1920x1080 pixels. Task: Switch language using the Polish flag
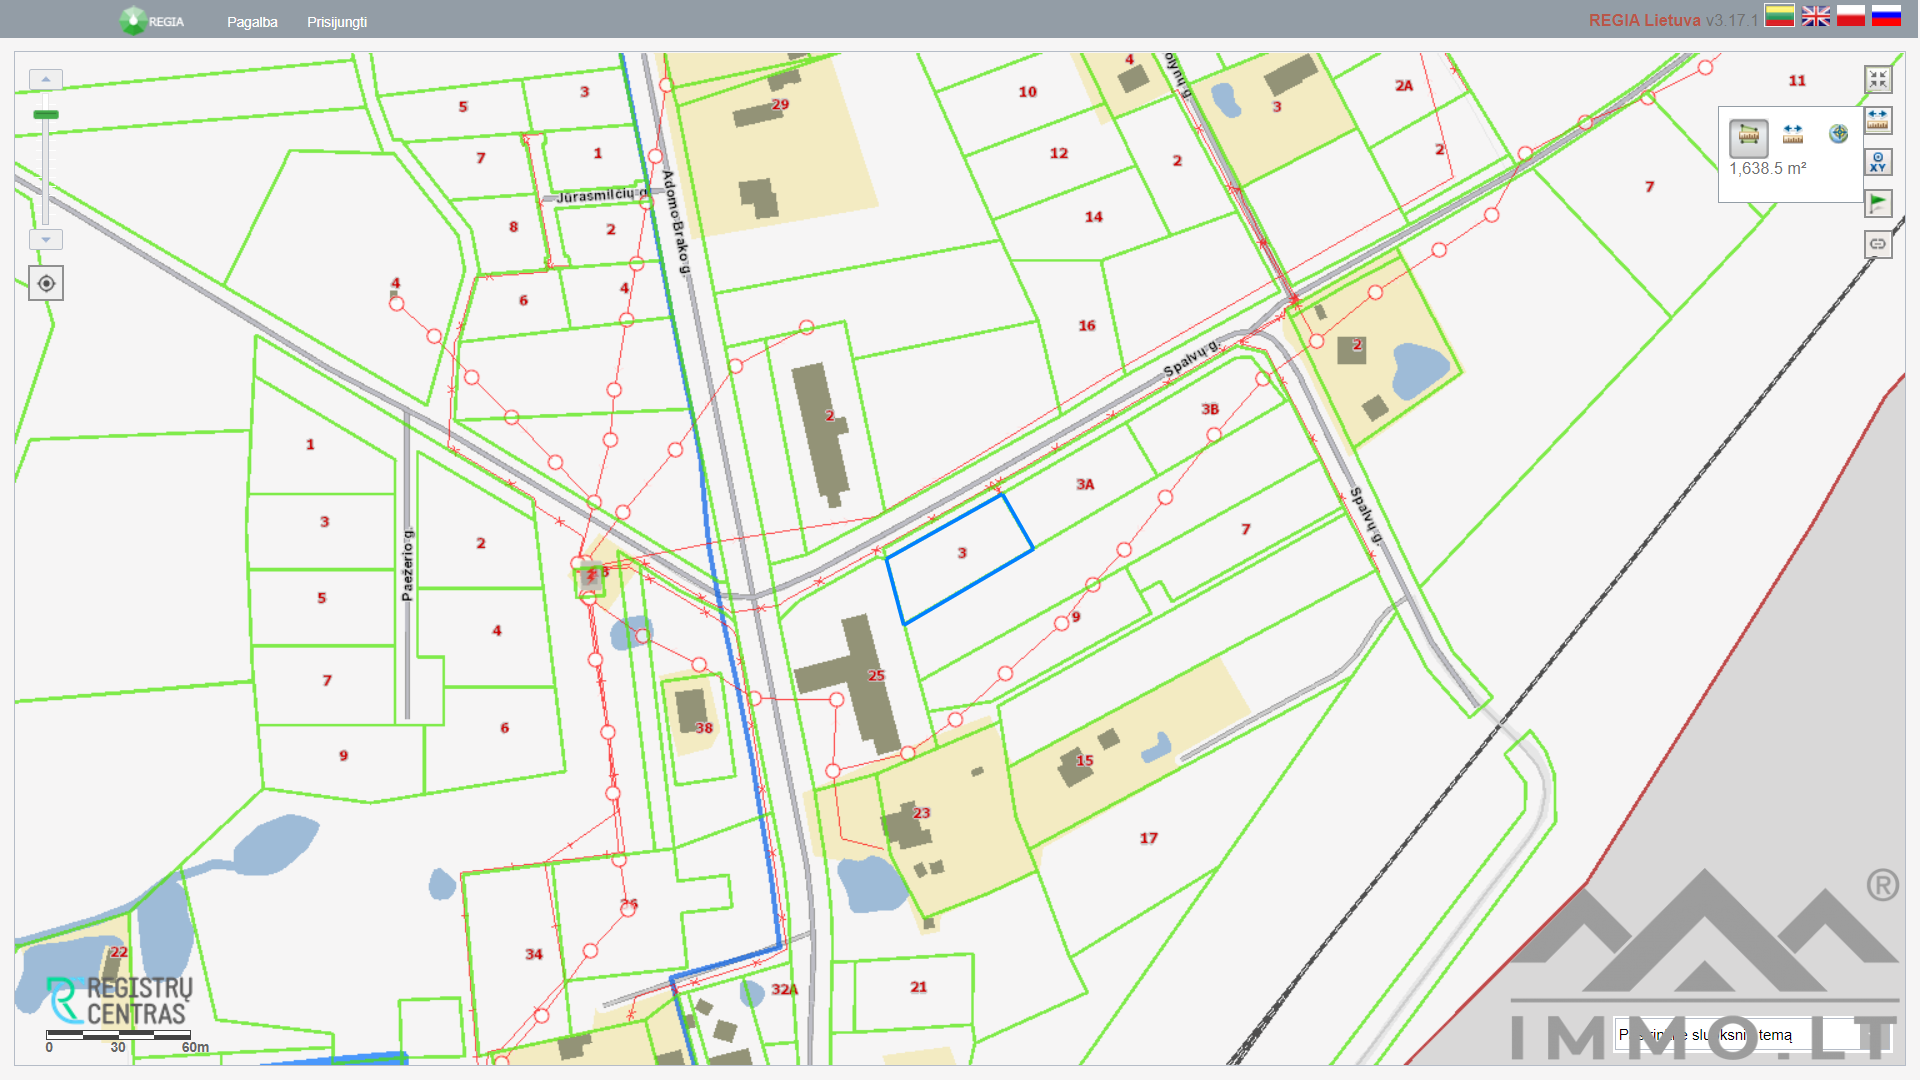pos(1851,16)
